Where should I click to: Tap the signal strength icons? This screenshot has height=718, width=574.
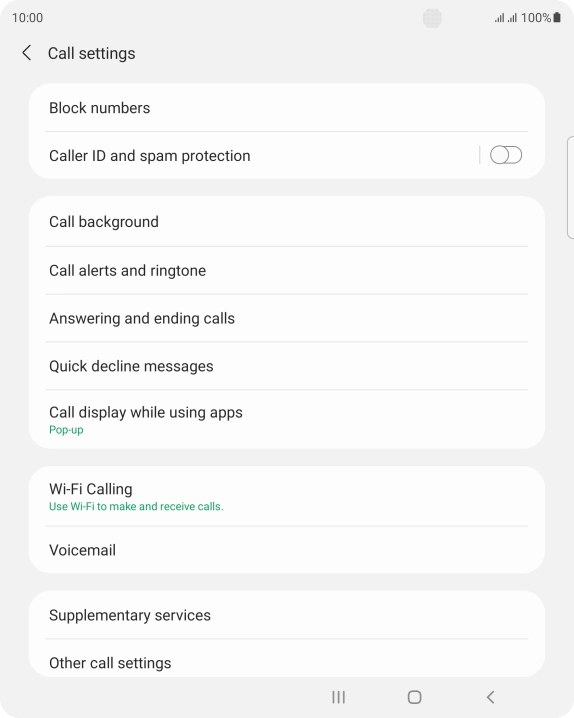pyautogui.click(x=505, y=18)
